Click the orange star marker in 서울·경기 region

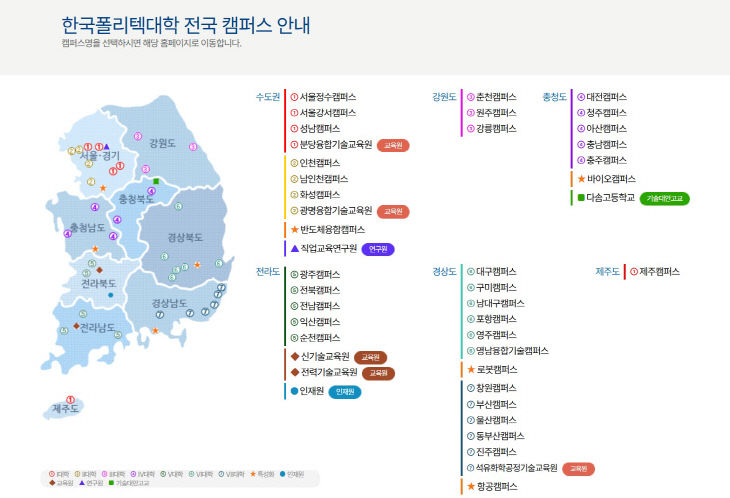point(103,188)
